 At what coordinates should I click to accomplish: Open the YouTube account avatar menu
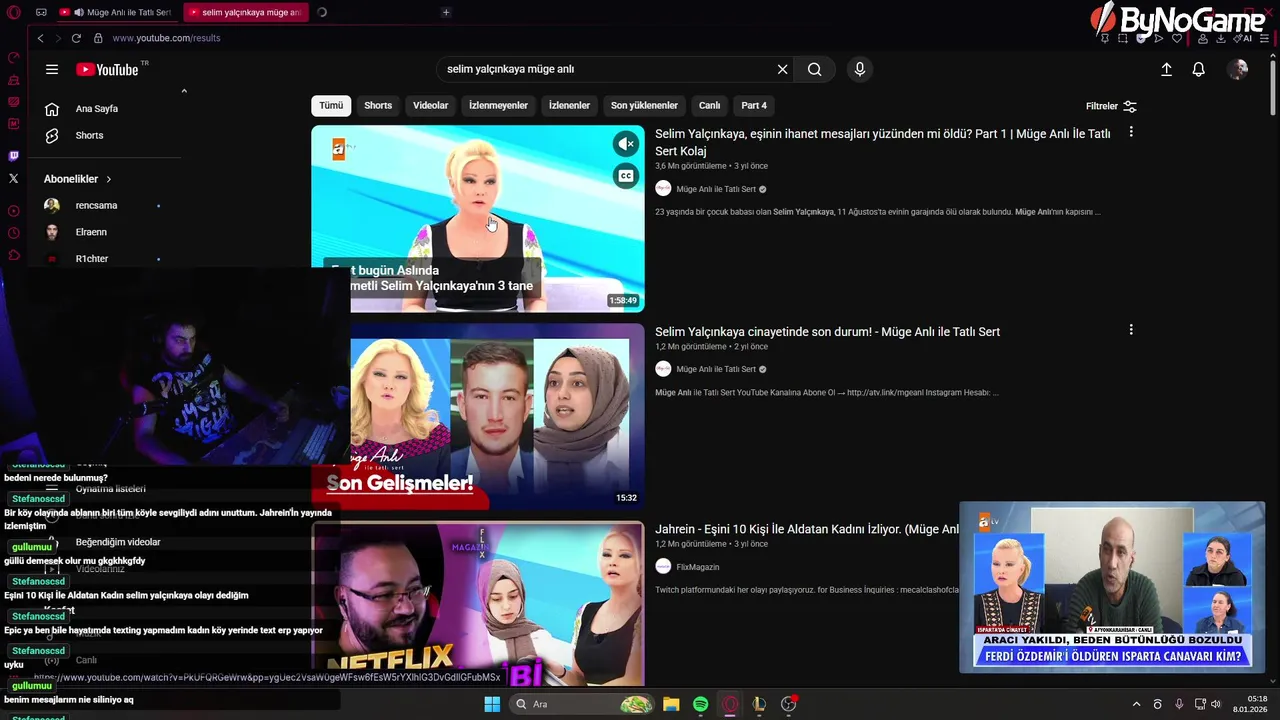click(x=1238, y=69)
